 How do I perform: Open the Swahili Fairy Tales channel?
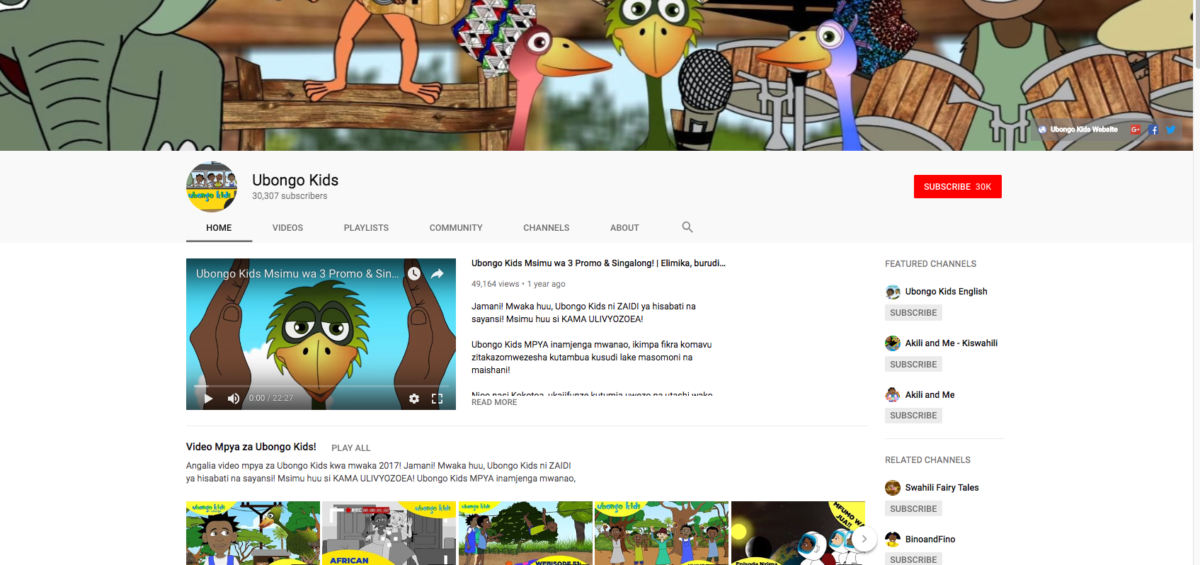[x=942, y=488]
